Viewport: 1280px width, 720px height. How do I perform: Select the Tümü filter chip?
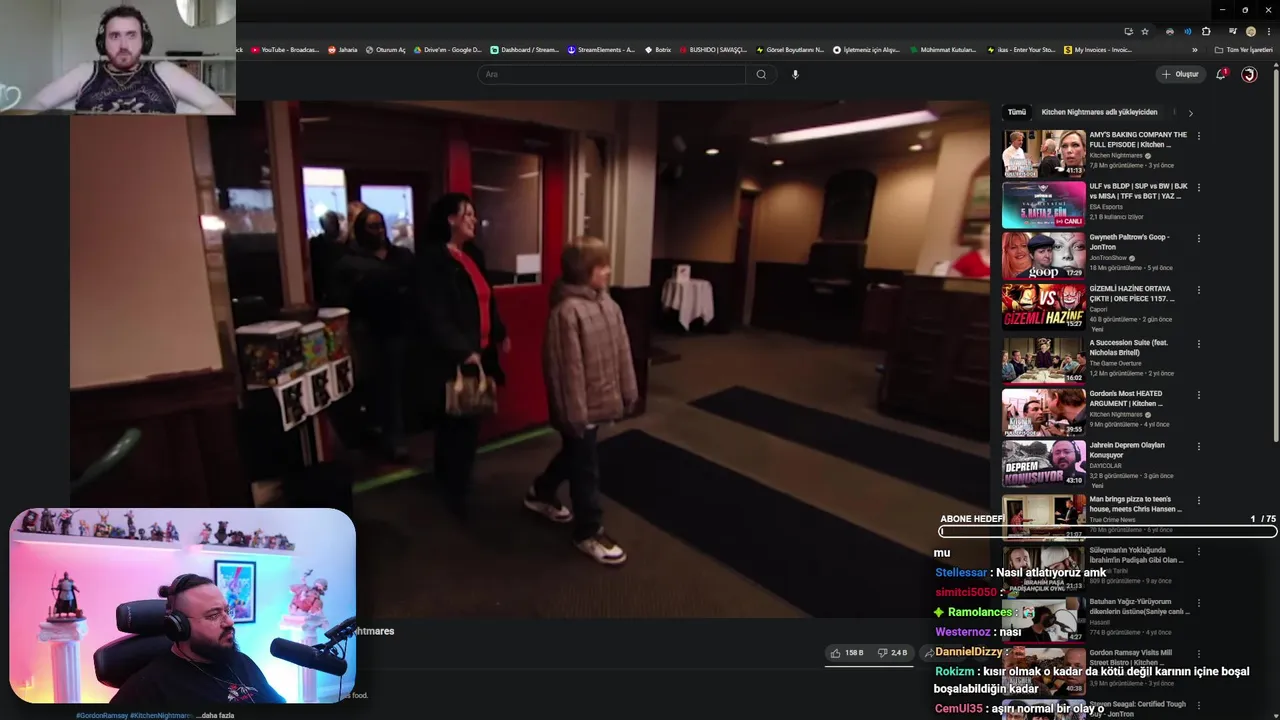(1017, 112)
